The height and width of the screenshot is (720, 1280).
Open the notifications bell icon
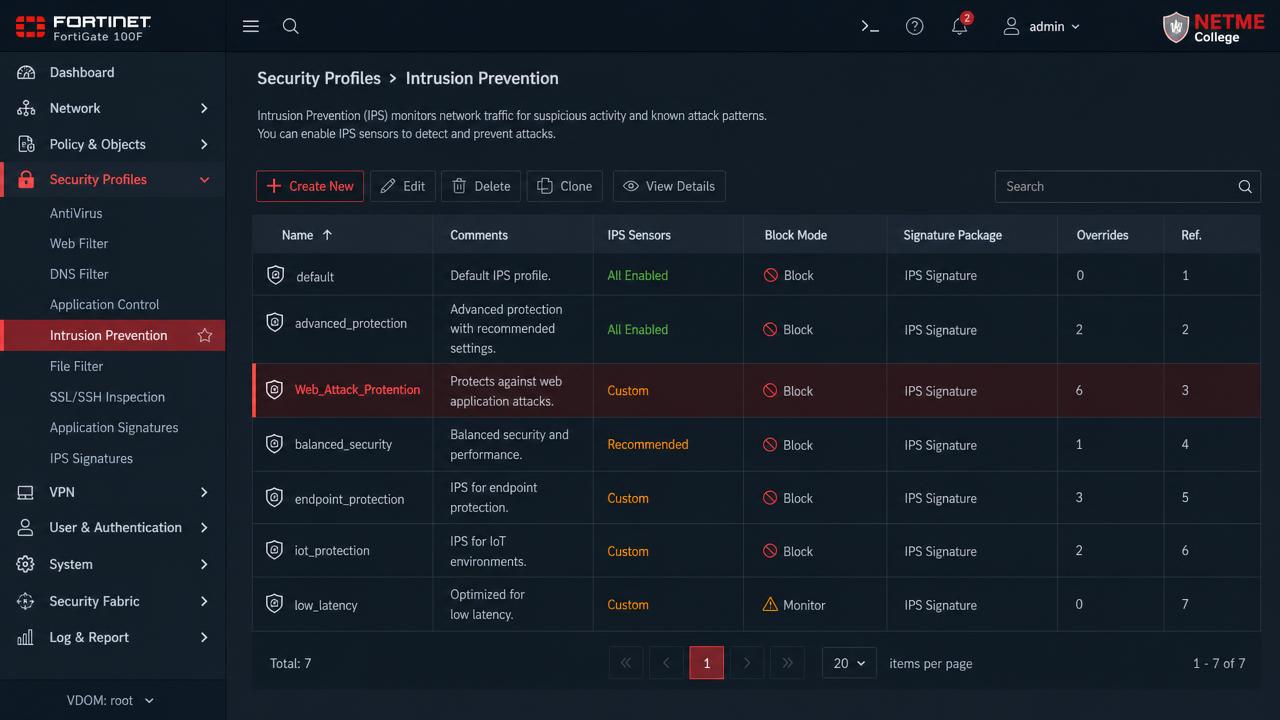tap(959, 26)
